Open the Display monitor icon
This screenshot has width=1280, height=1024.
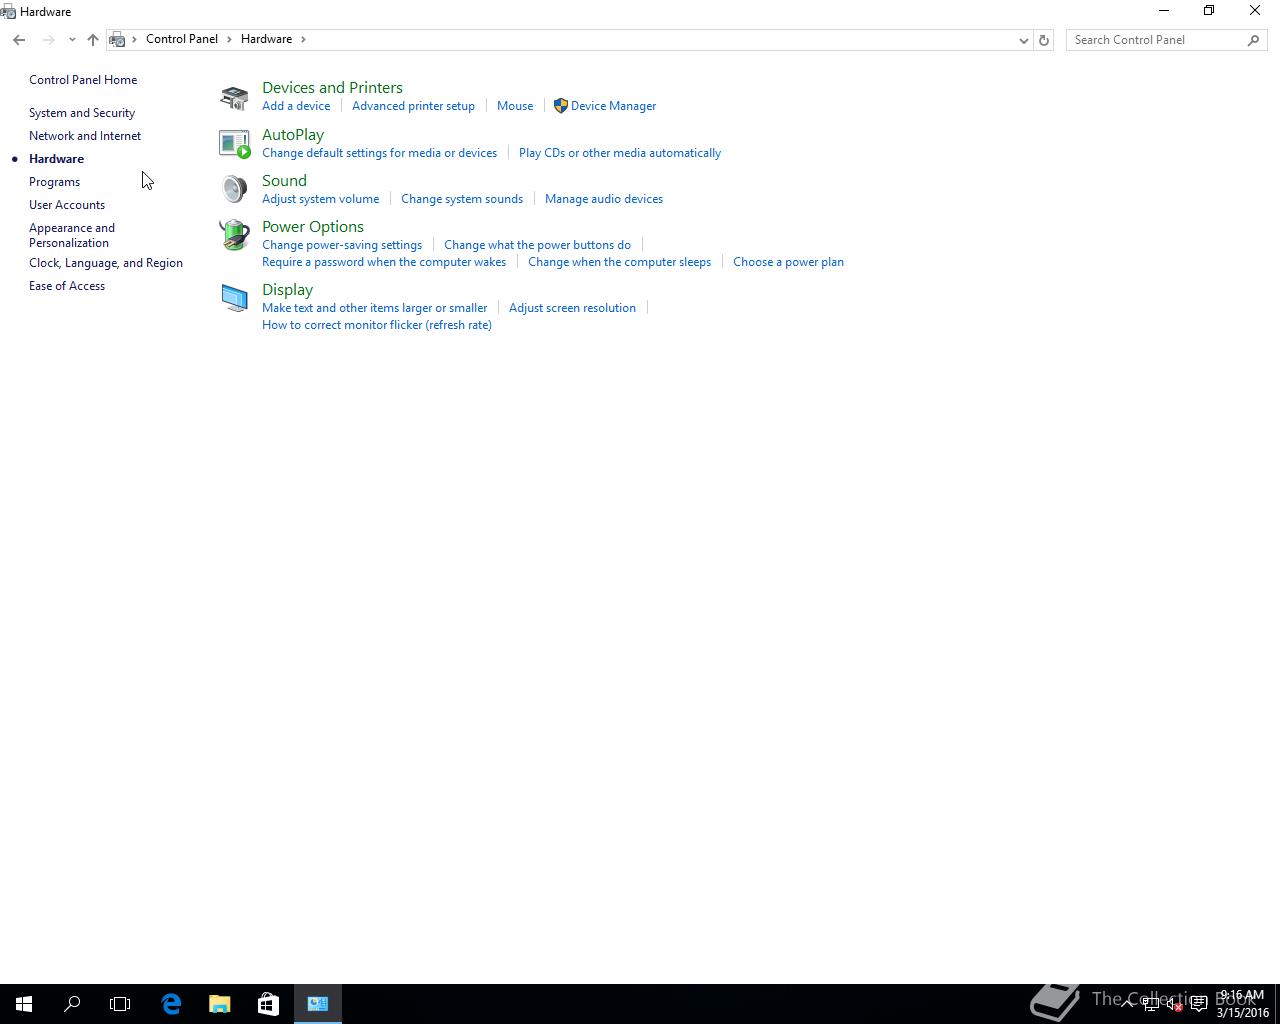coord(234,299)
